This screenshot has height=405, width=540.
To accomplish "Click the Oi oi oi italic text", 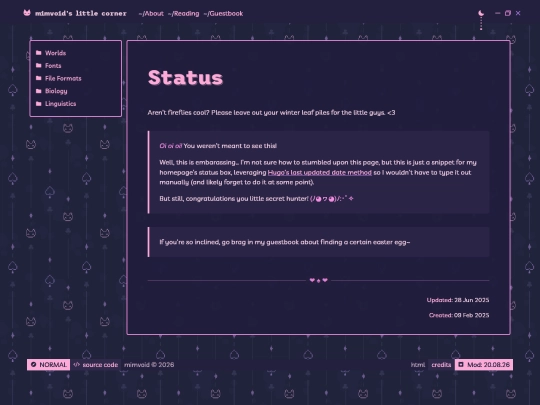I will [x=170, y=146].
